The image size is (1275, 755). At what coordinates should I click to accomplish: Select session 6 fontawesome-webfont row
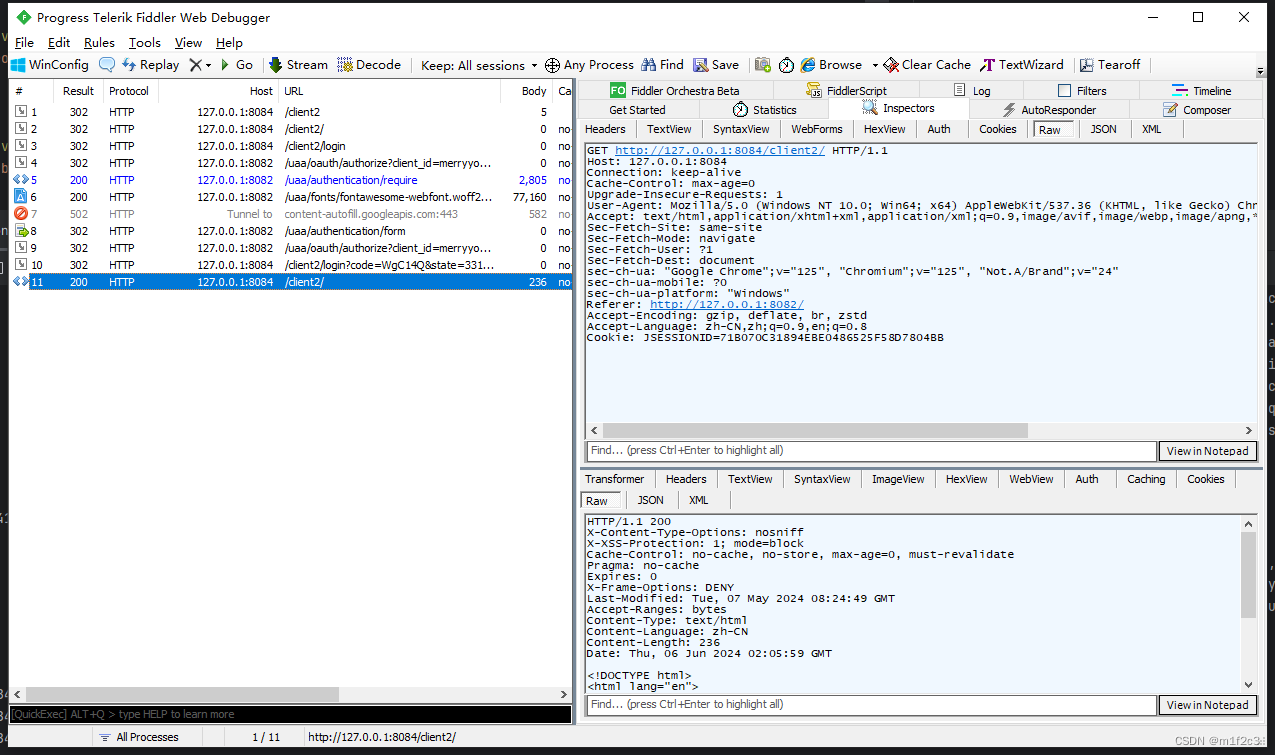291,197
